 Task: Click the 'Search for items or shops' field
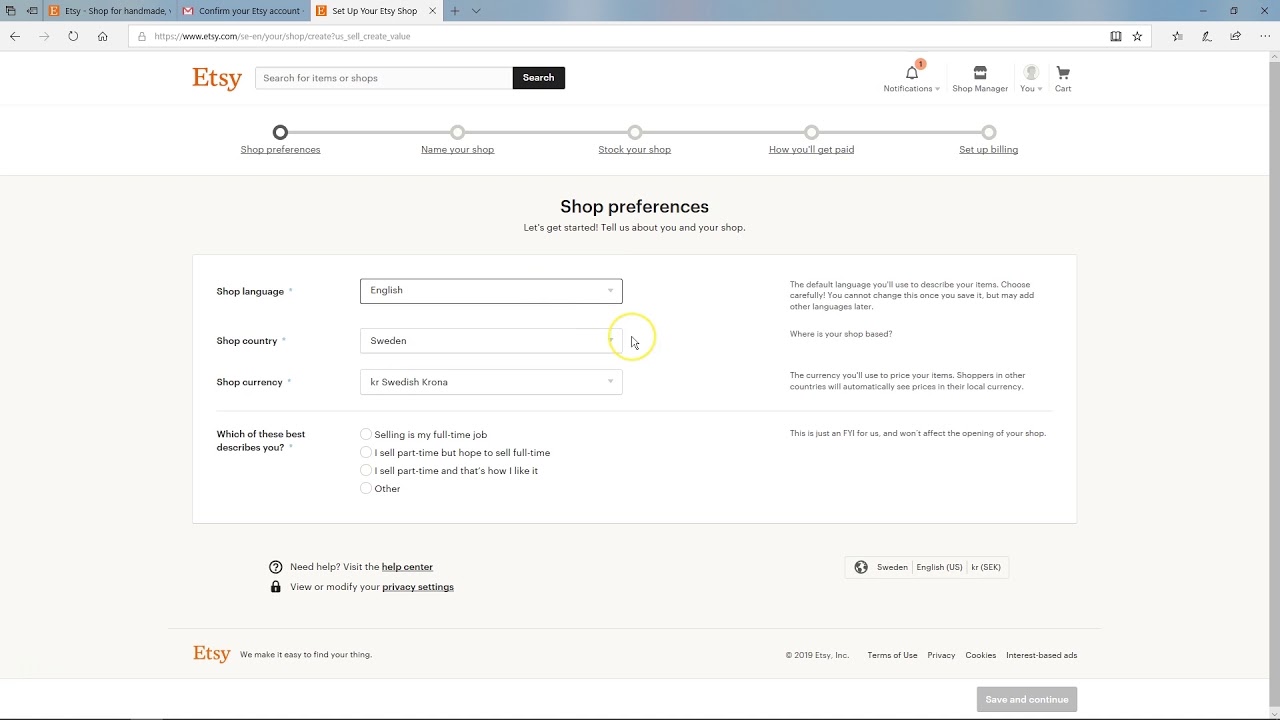(x=384, y=78)
